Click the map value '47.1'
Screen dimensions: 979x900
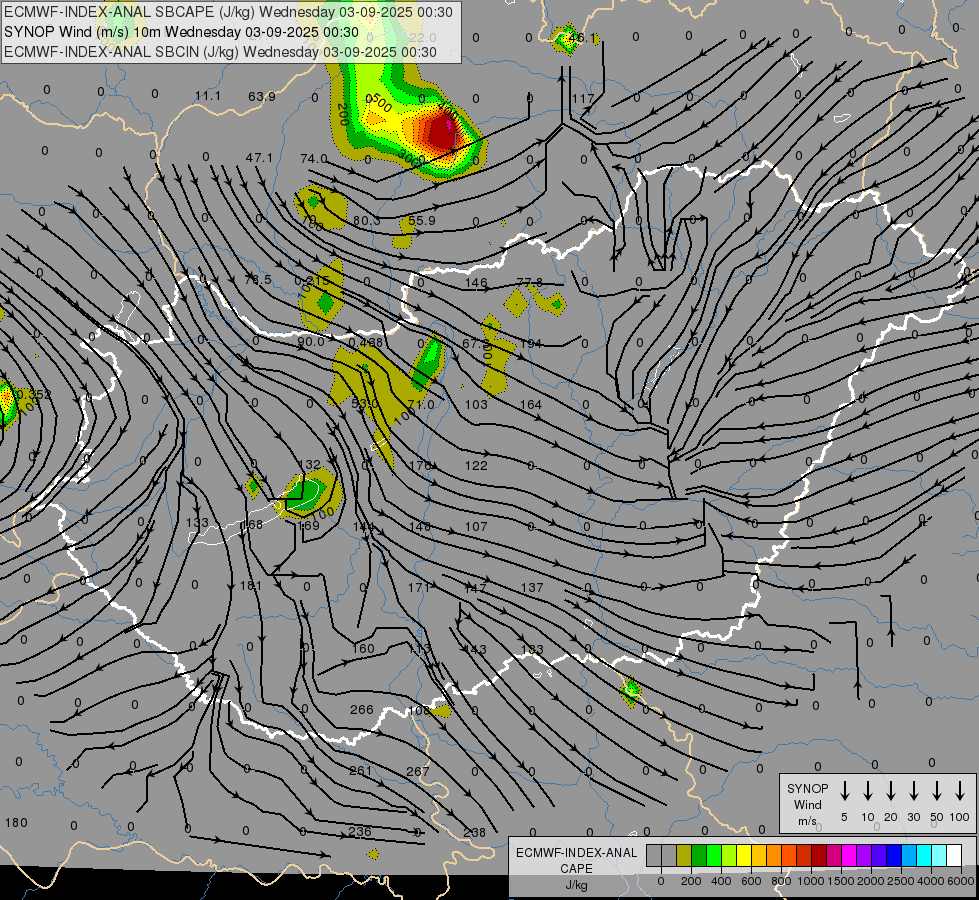259,157
